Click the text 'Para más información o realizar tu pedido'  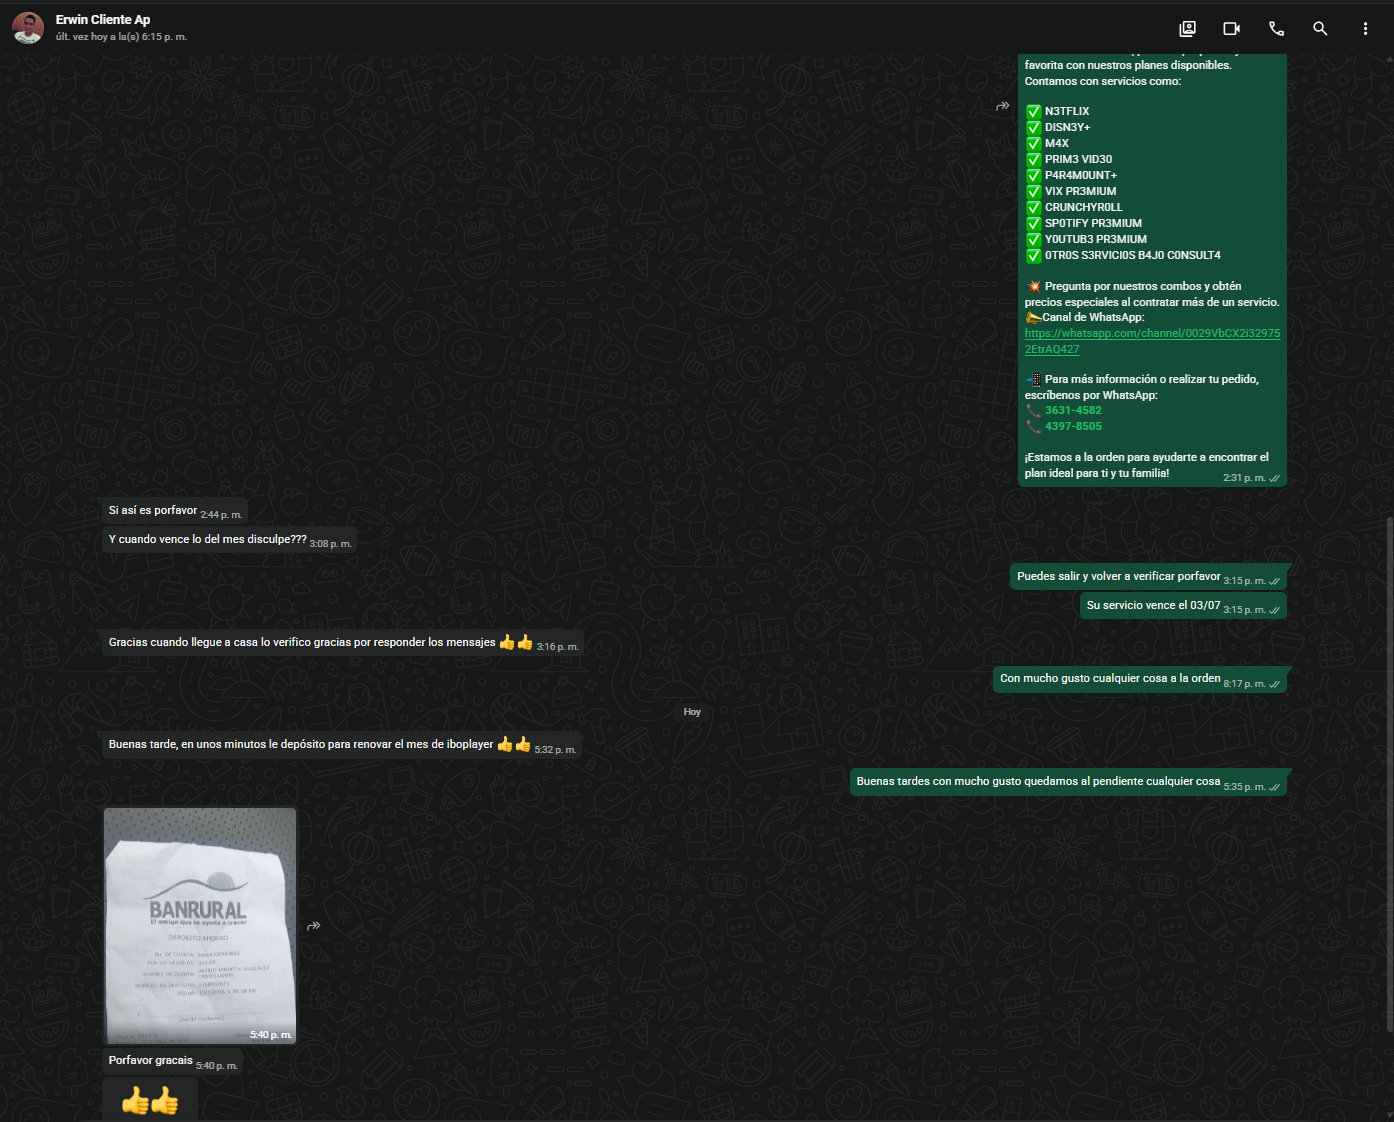click(x=1152, y=379)
